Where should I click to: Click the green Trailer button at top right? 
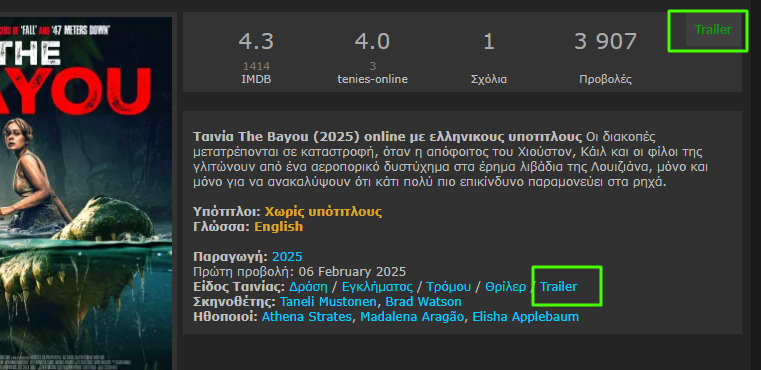[x=713, y=30]
